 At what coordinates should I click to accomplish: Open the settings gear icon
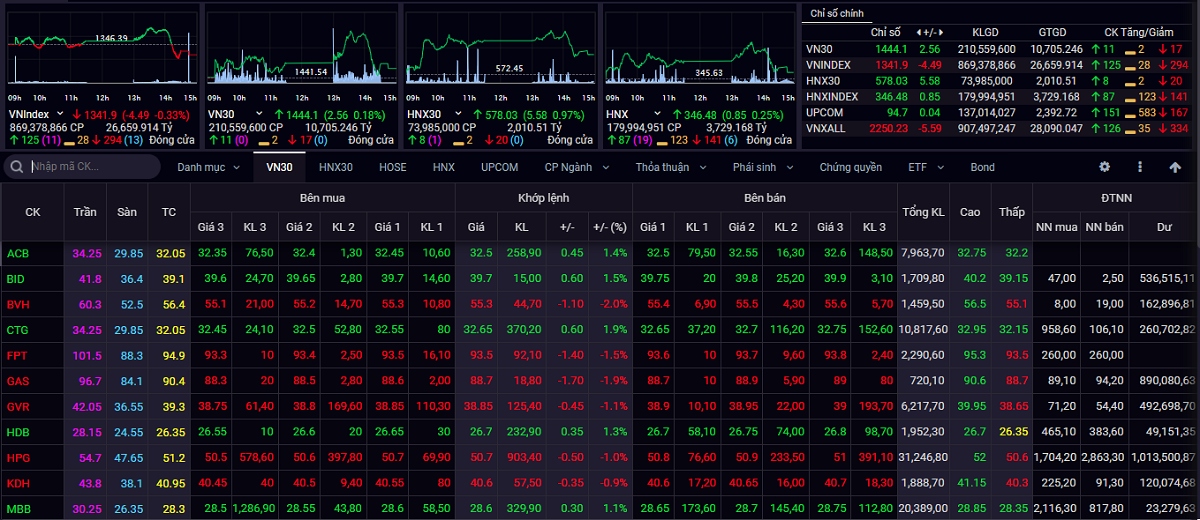tap(1105, 167)
